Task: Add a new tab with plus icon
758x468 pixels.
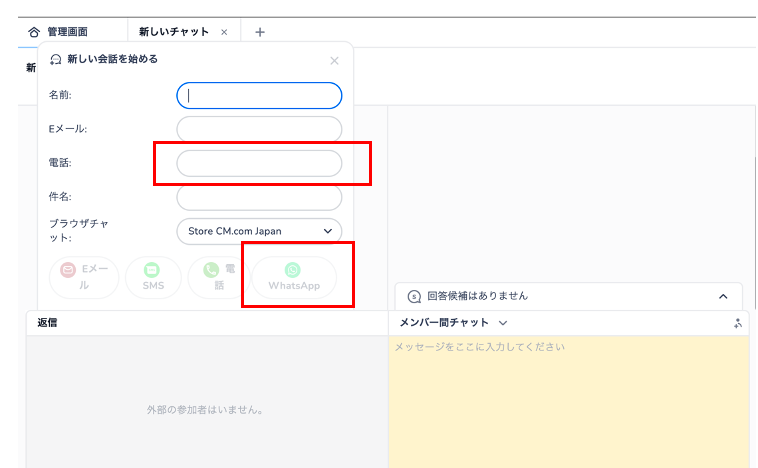Action: (260, 32)
